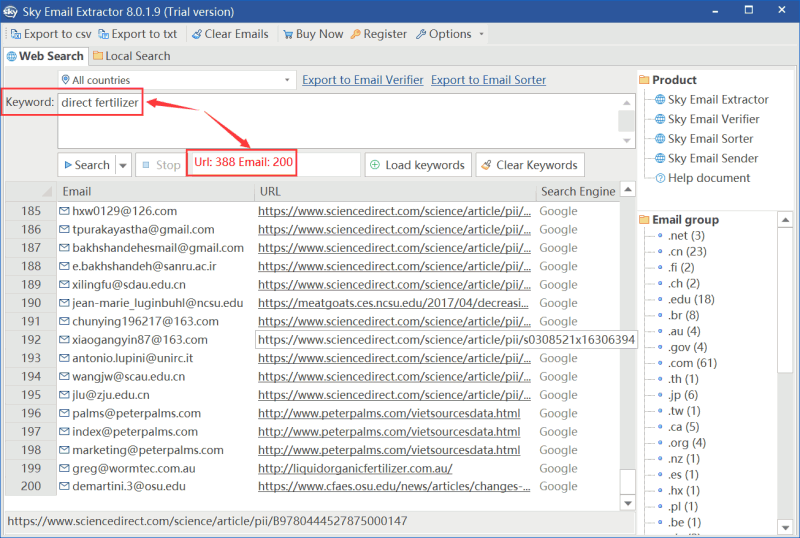Click the results table scroll down arrow
Image resolution: width=800 pixels, height=538 pixels.
click(628, 503)
